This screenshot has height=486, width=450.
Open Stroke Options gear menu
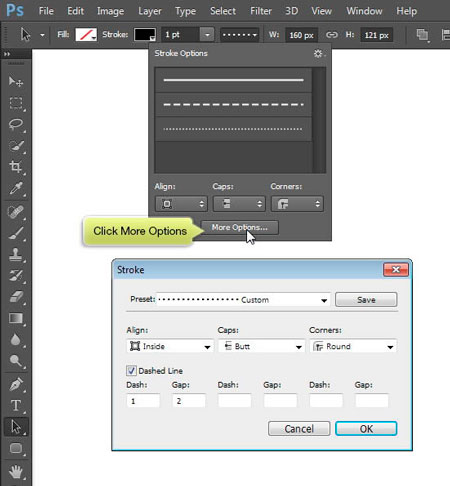click(319, 53)
